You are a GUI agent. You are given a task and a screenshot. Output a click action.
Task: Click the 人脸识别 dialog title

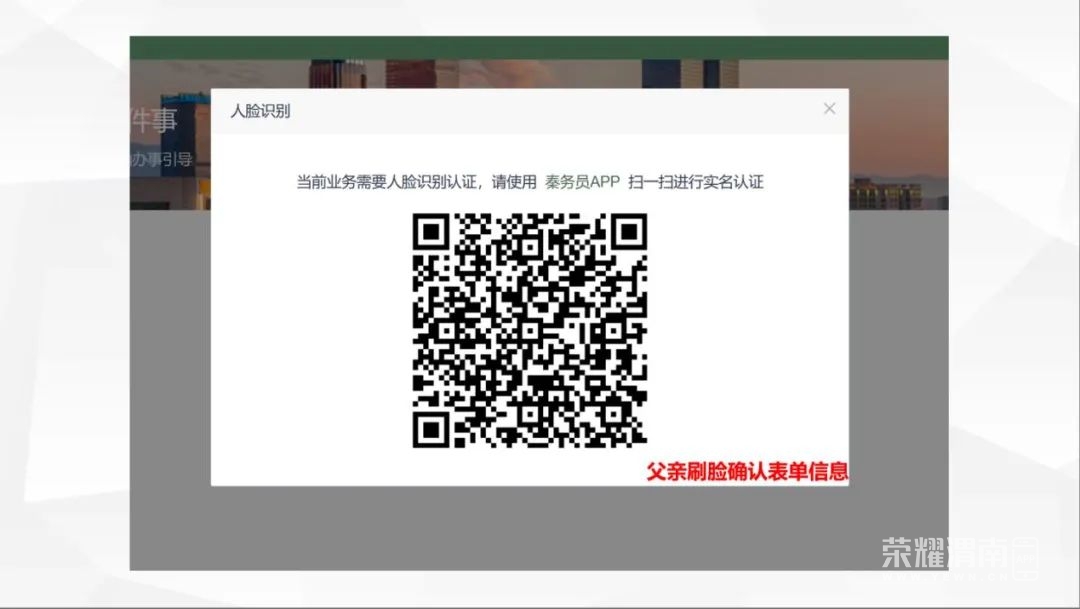(260, 111)
